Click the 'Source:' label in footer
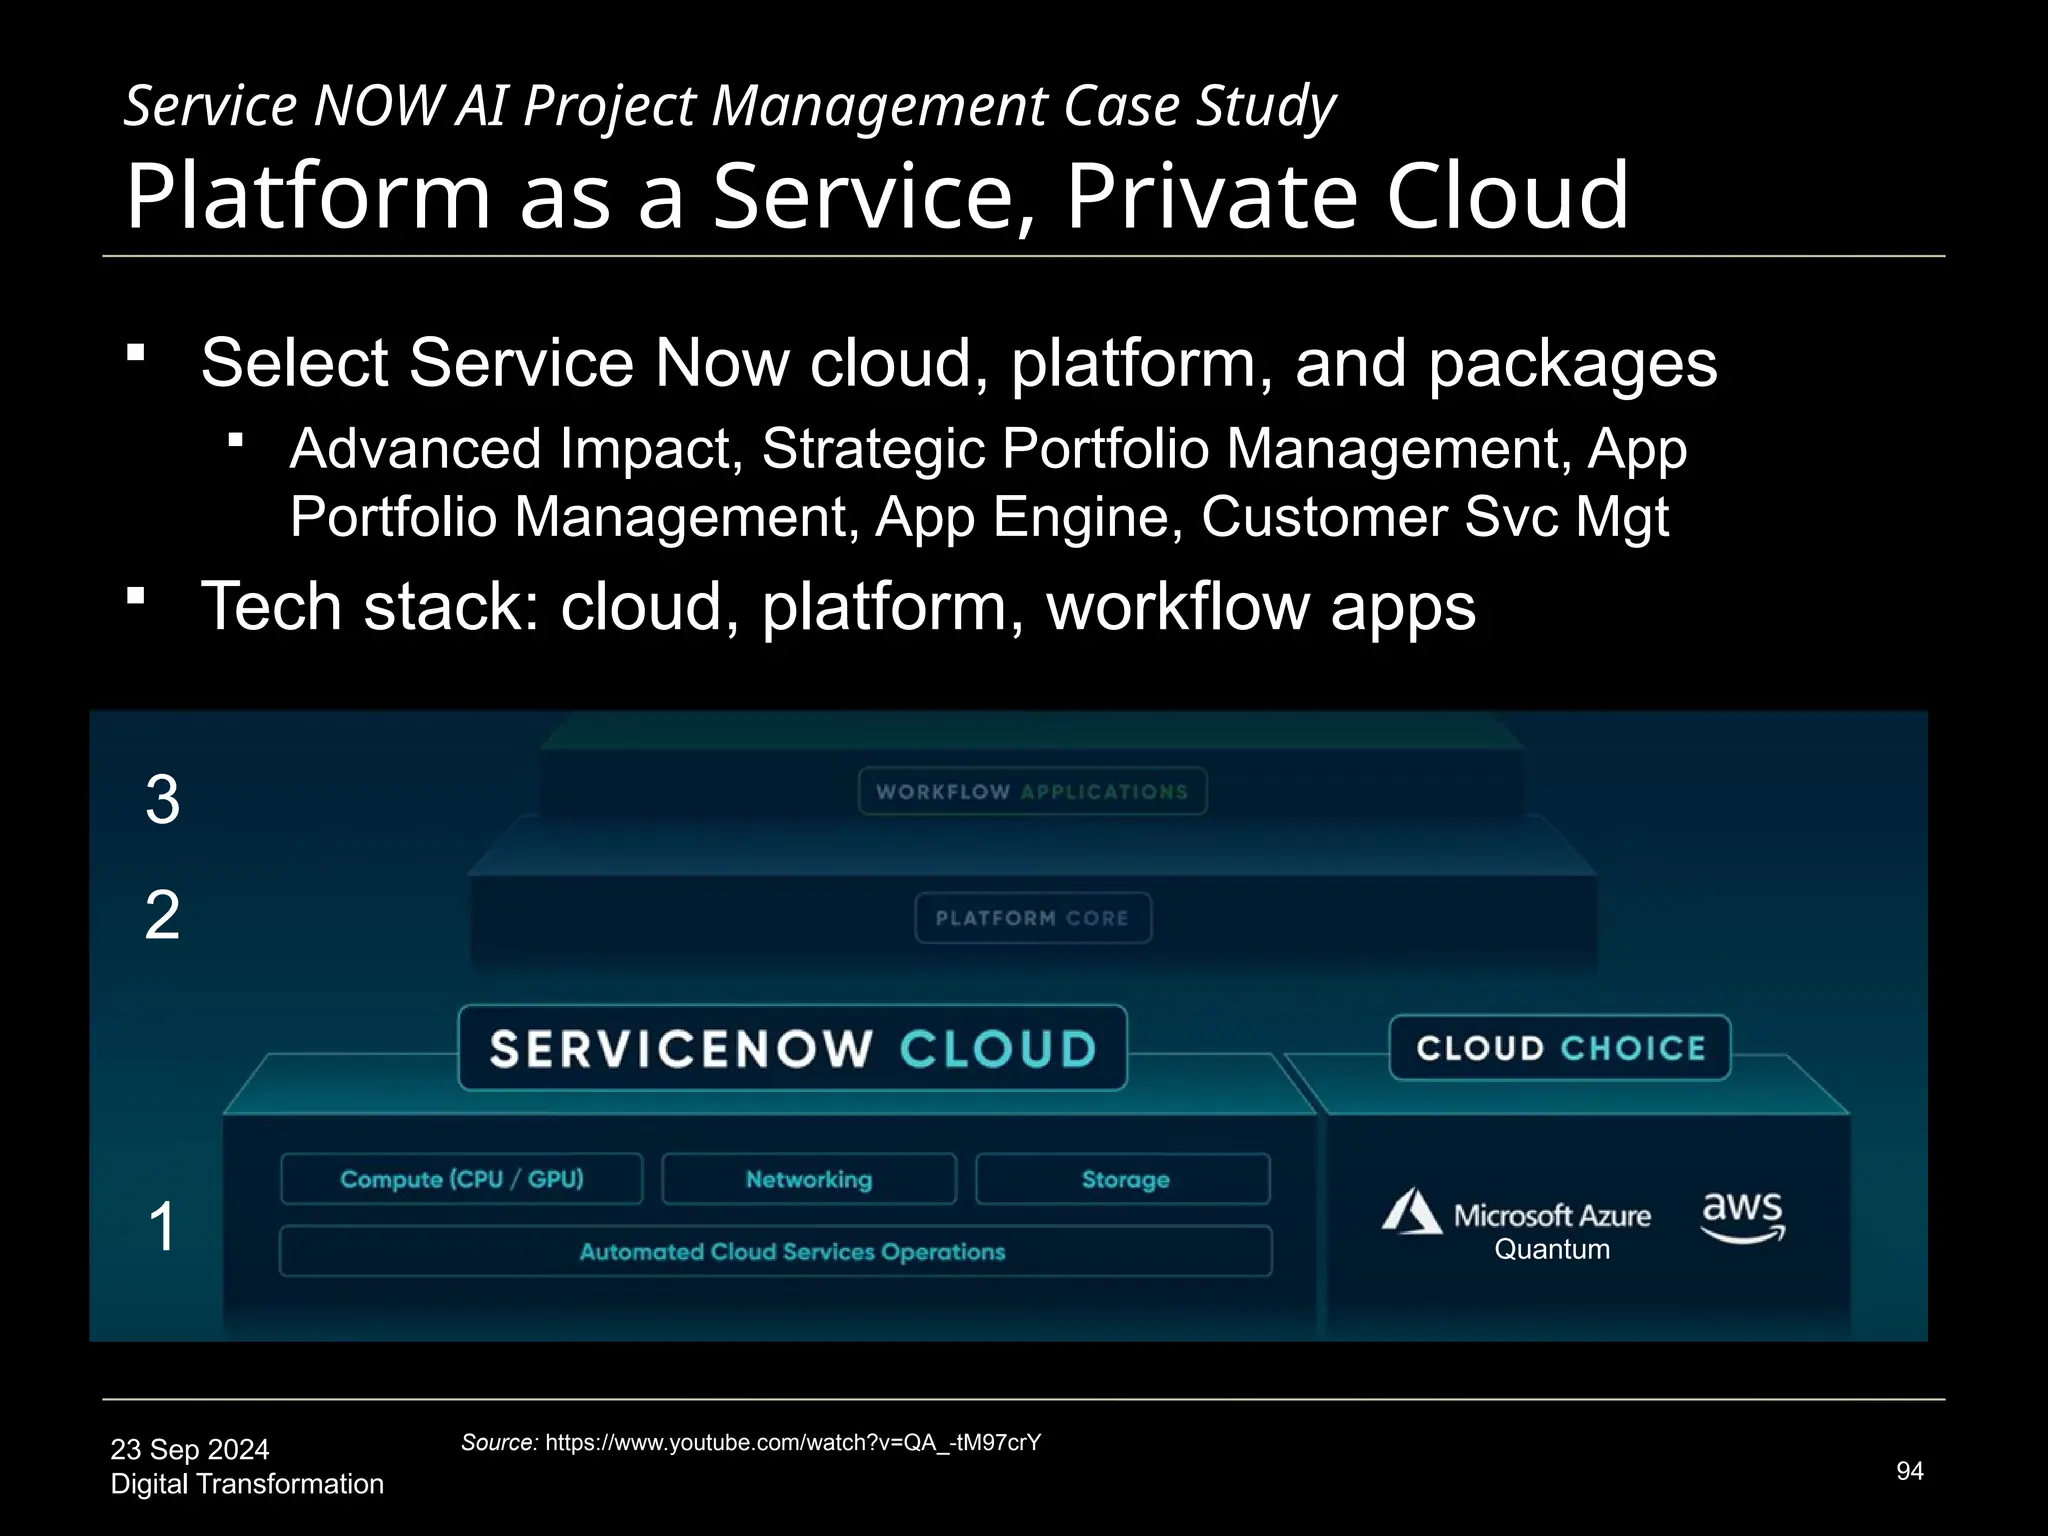Screen dimensions: 2048x1536 pyautogui.click(x=500, y=1442)
